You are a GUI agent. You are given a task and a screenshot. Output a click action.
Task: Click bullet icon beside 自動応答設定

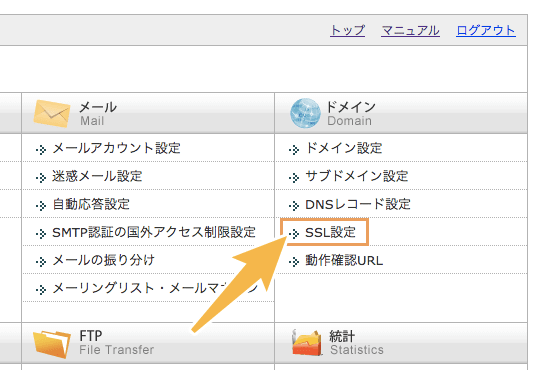[41, 206]
